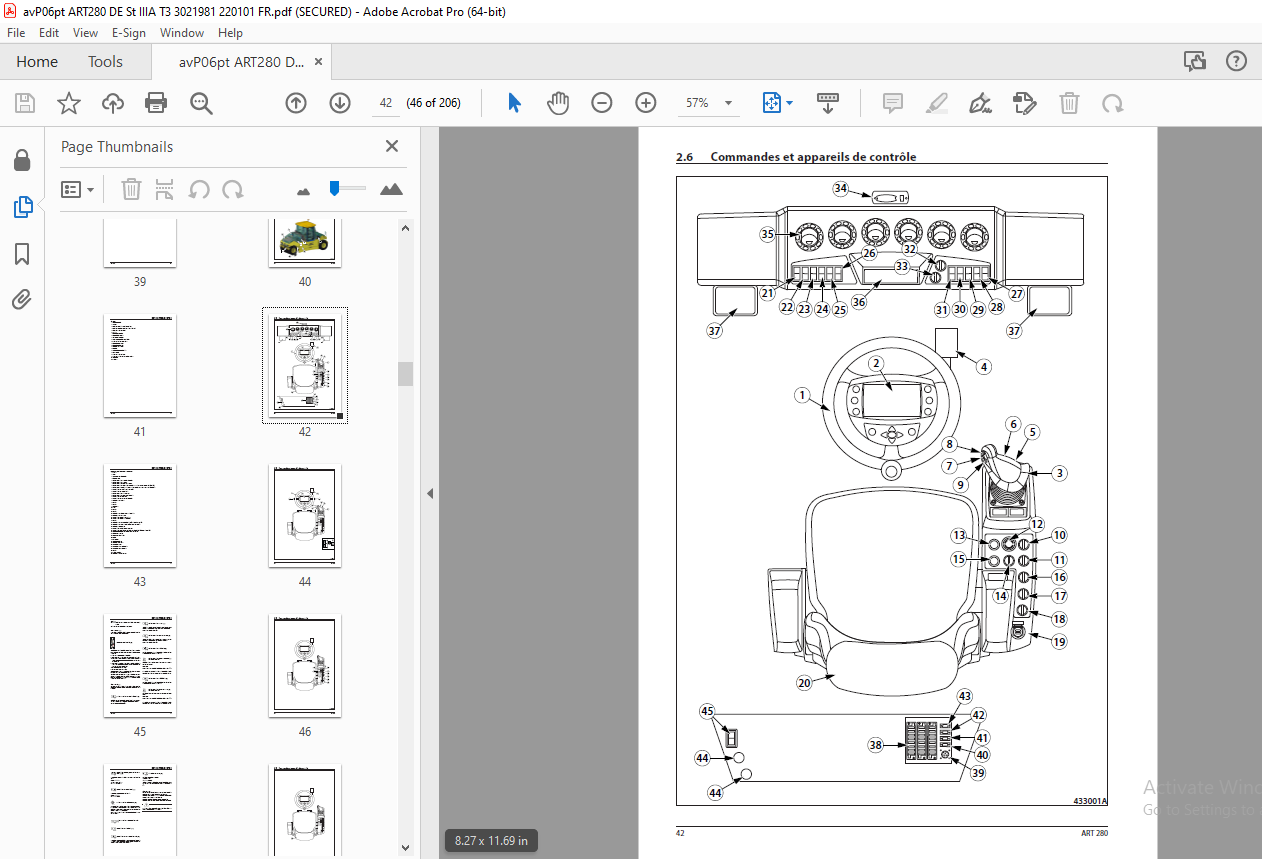The width and height of the screenshot is (1262, 859).
Task: Open the zoom level dropdown at 57%
Action: (709, 103)
